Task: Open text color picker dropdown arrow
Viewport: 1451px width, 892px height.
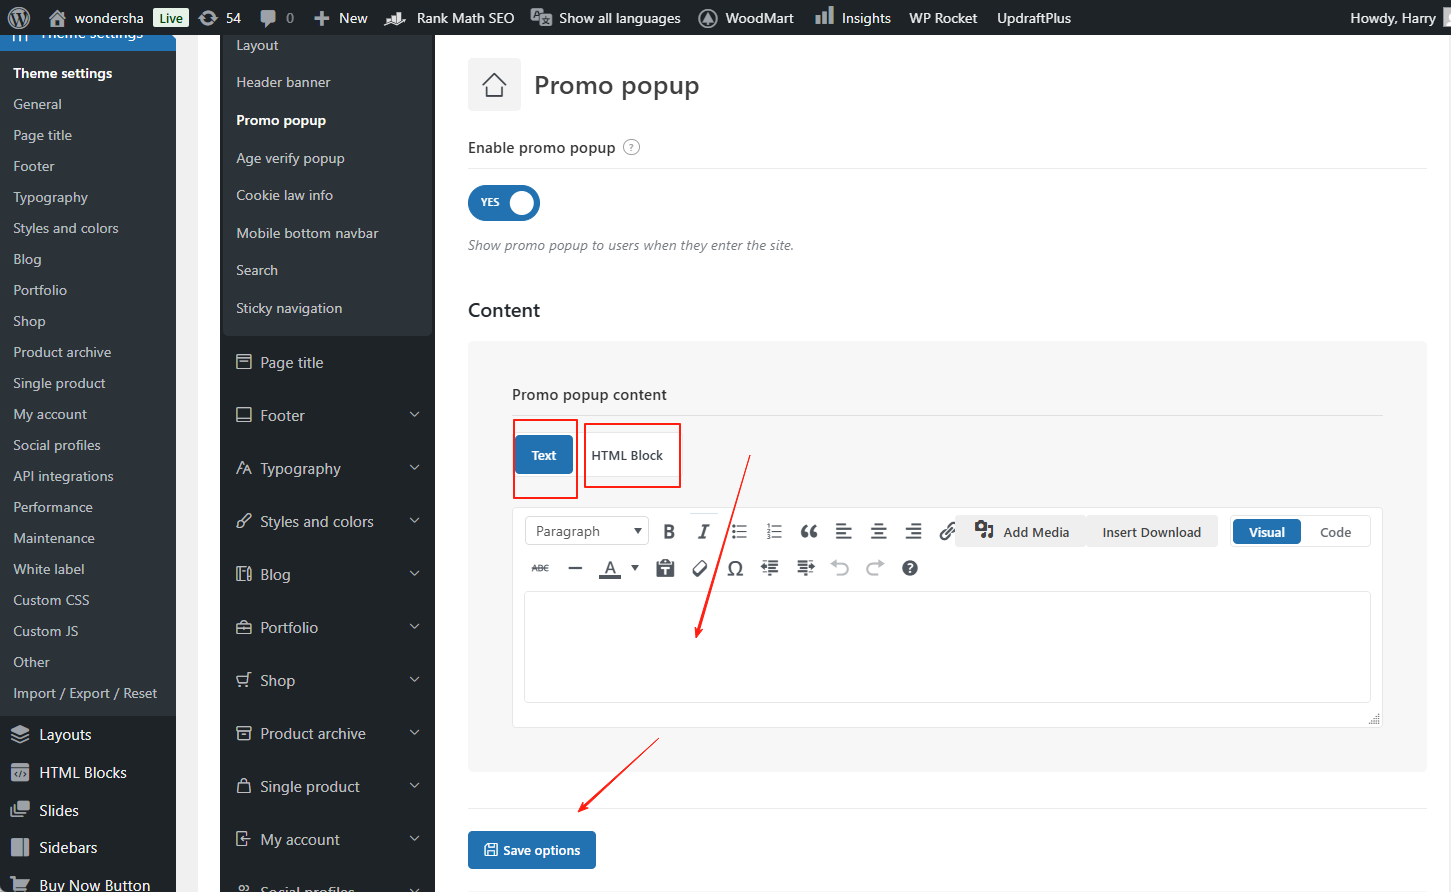Action: [x=635, y=568]
